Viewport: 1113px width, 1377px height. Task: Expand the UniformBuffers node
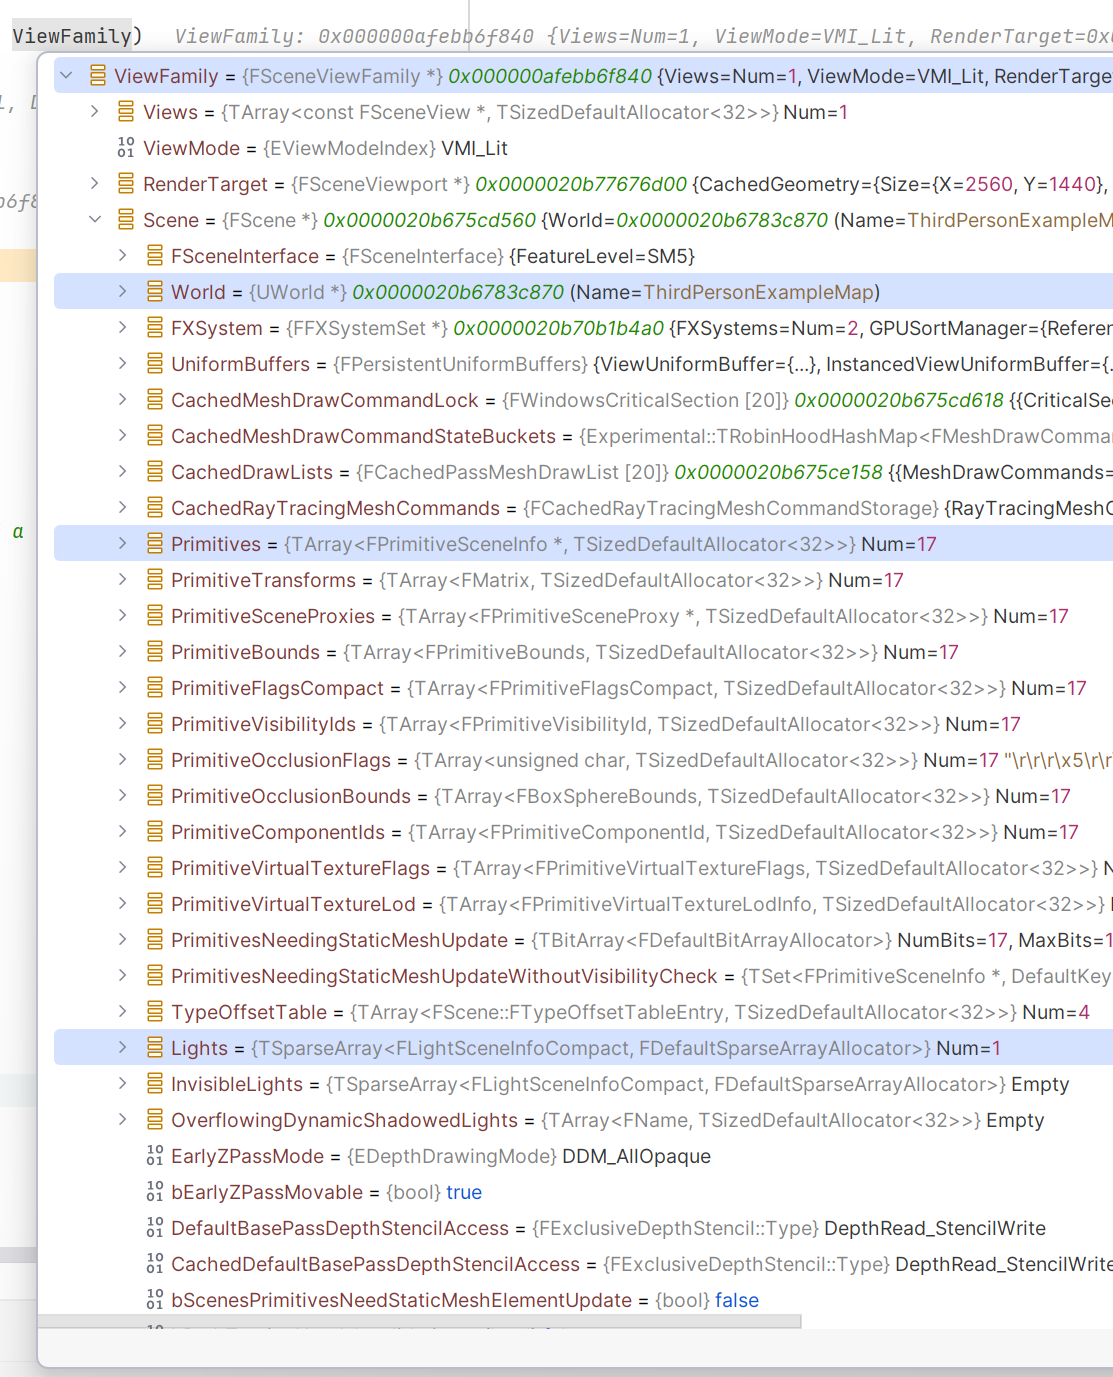pos(123,364)
